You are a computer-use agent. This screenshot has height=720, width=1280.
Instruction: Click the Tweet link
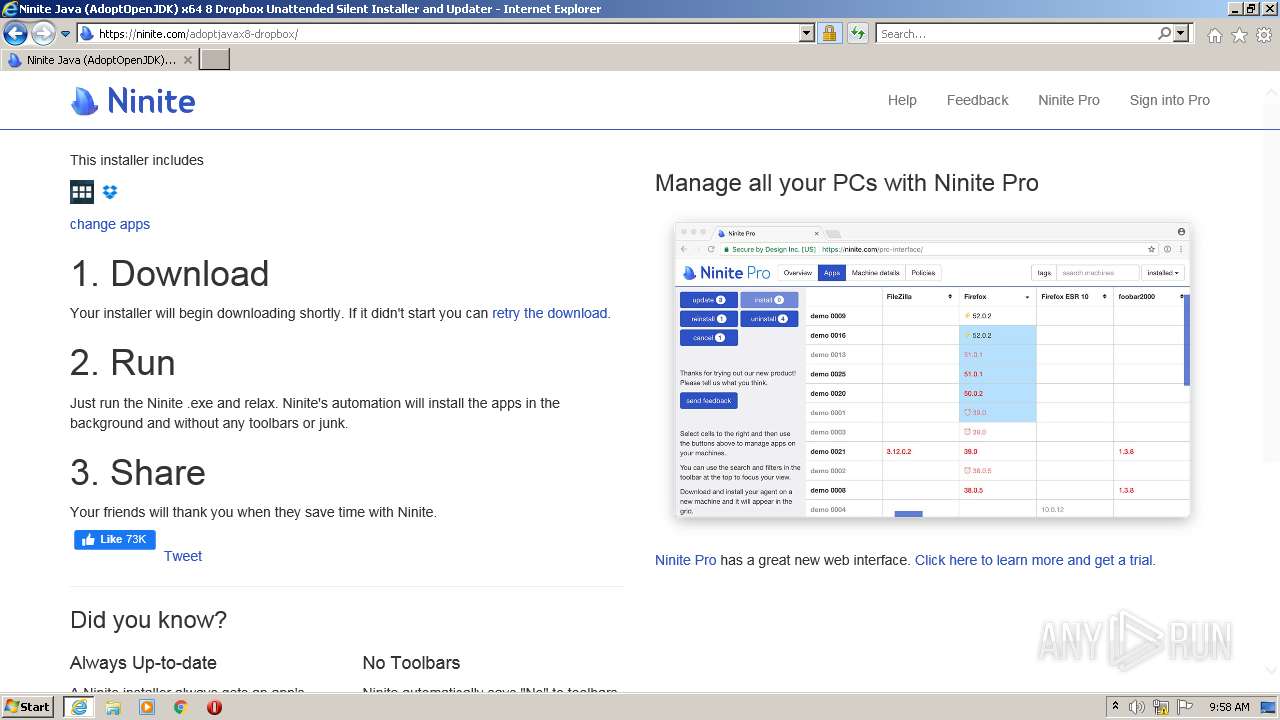click(183, 556)
